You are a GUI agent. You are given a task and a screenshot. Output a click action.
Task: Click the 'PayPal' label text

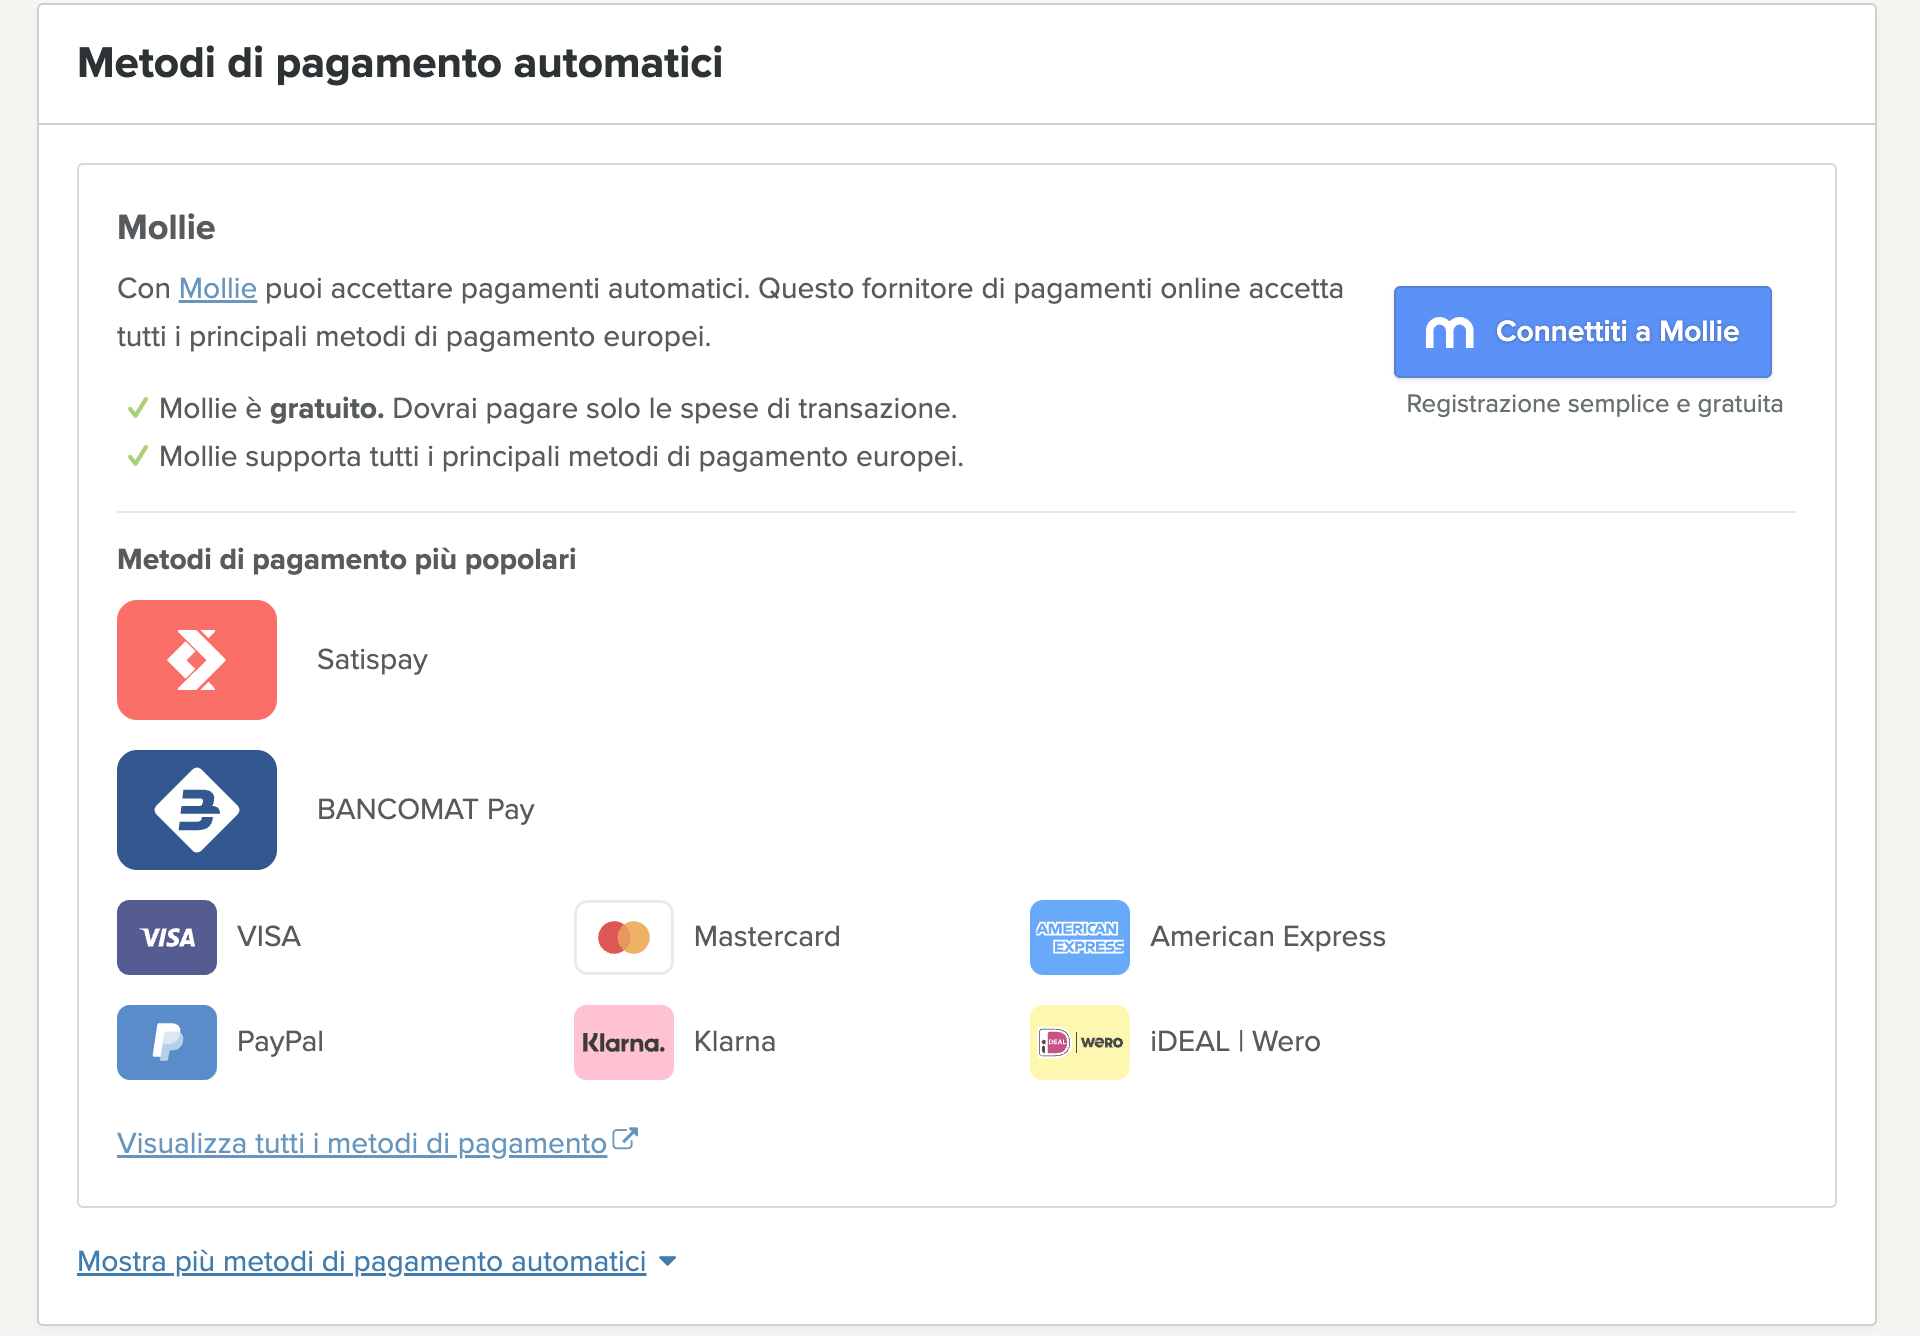point(280,1042)
